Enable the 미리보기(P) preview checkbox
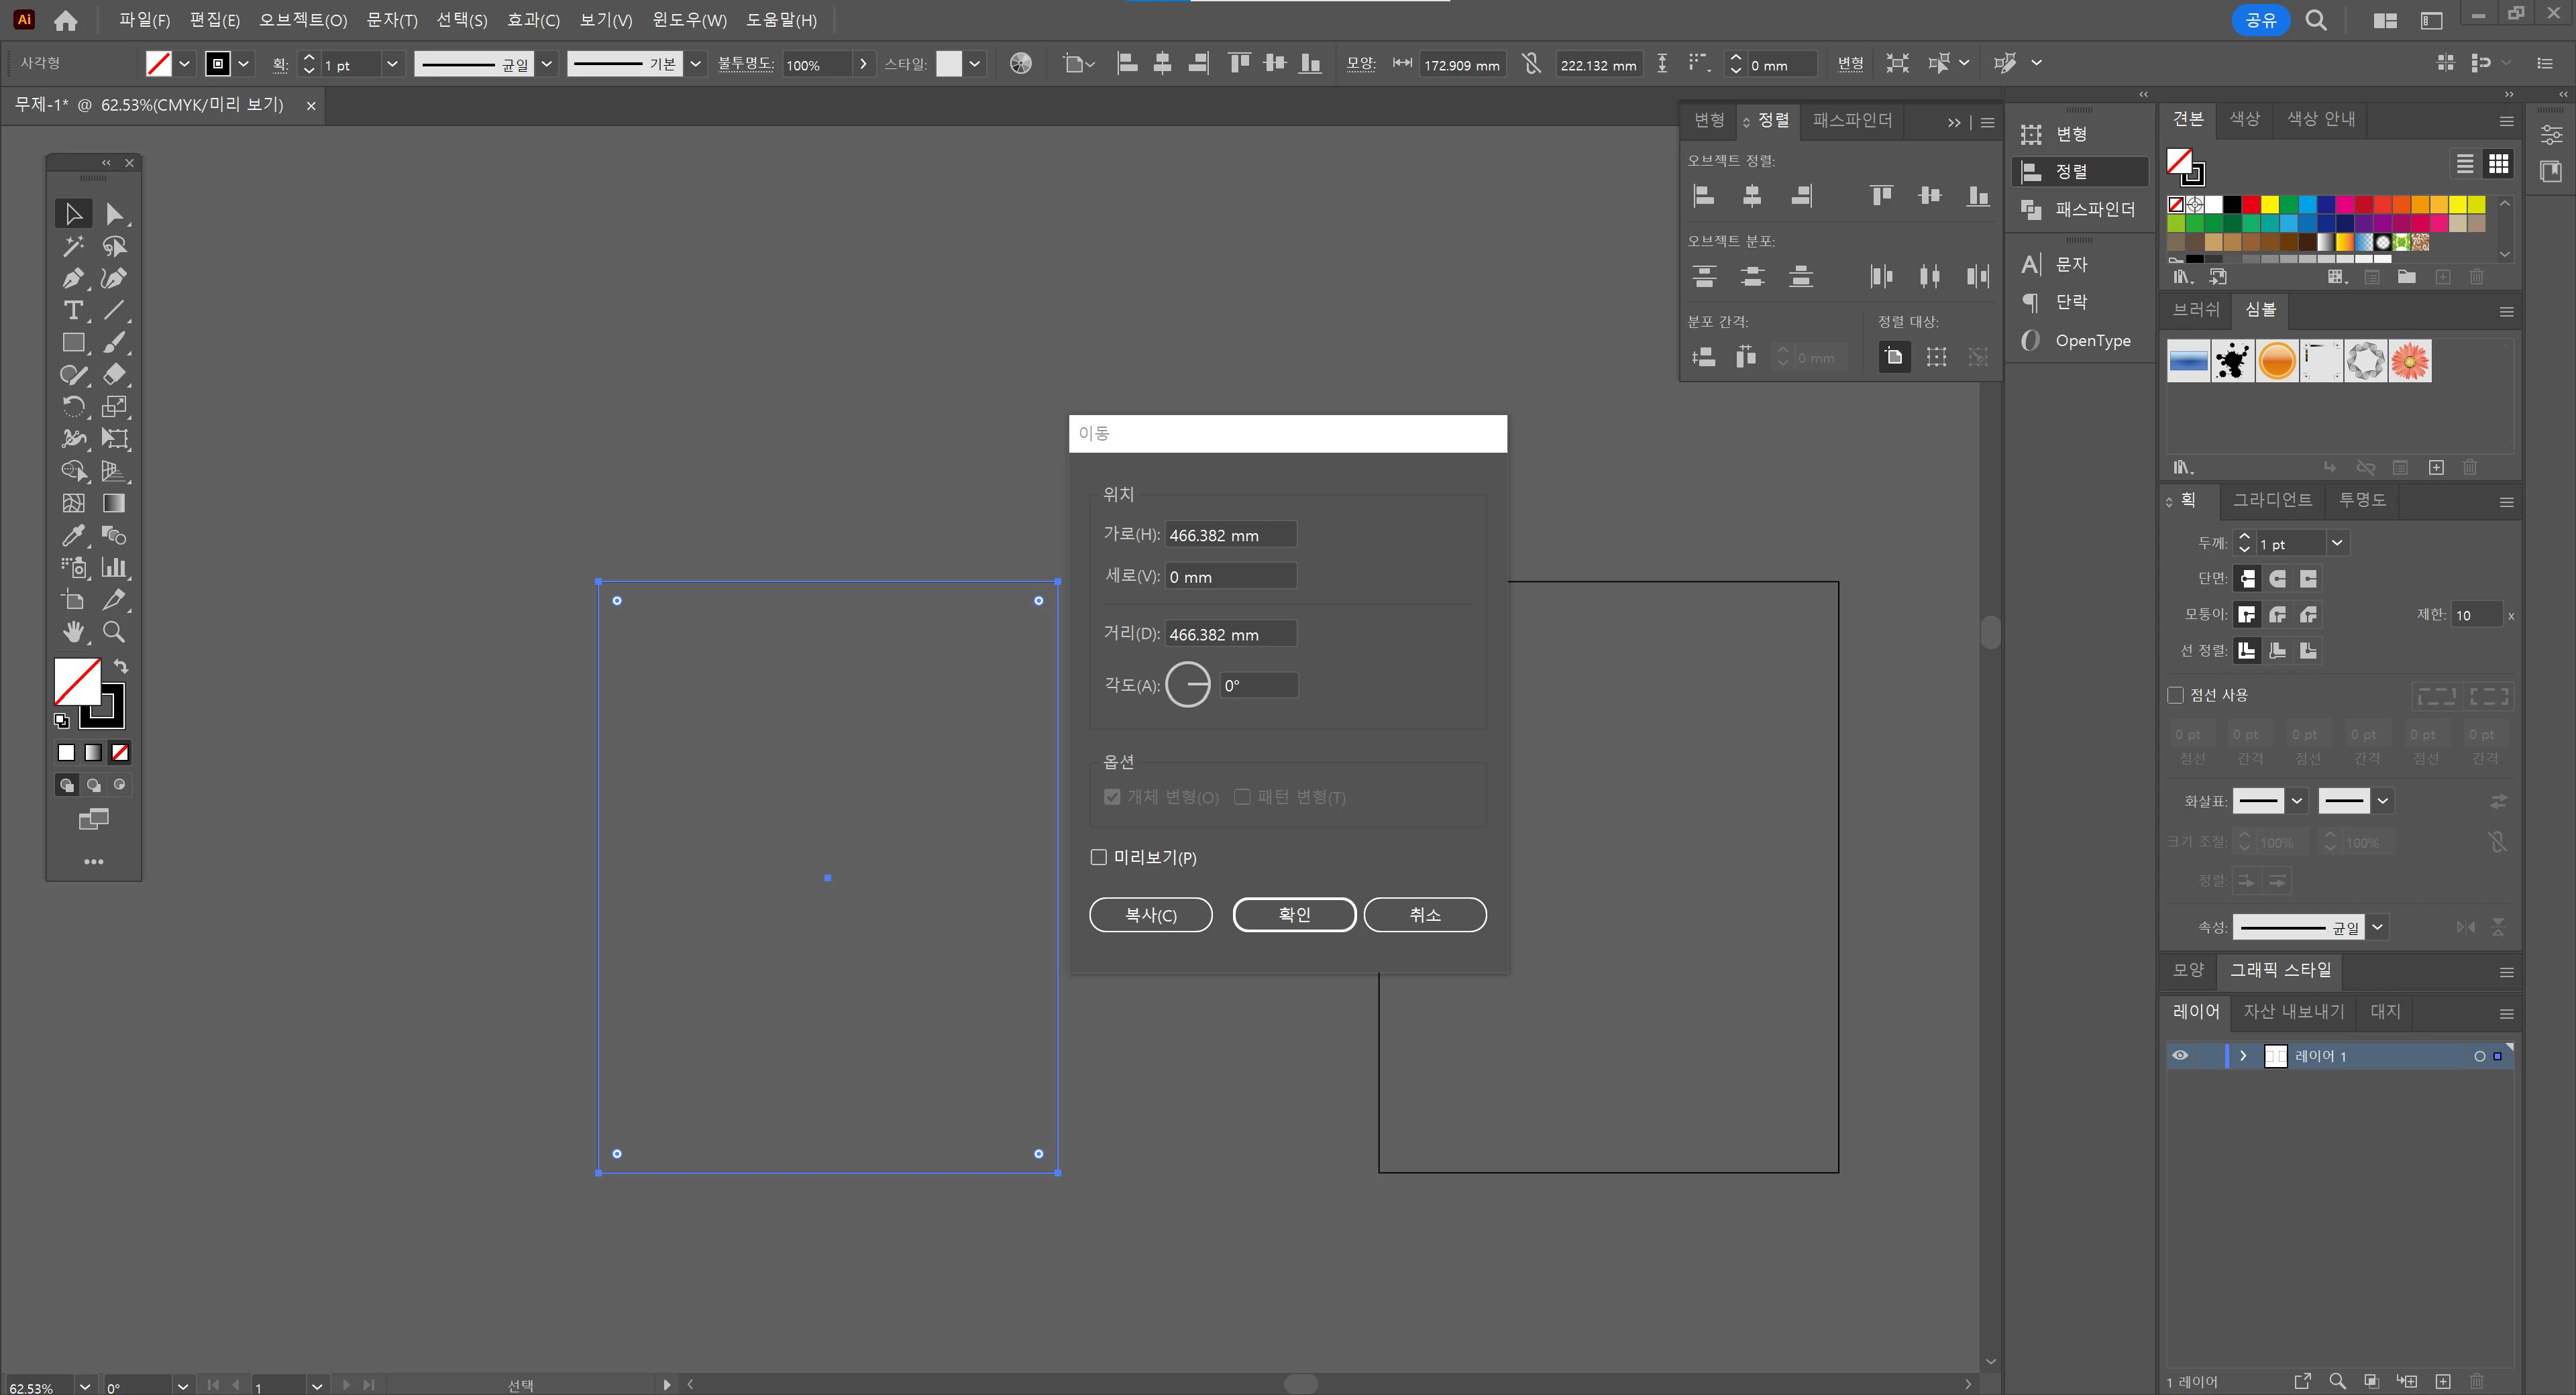 [1099, 857]
